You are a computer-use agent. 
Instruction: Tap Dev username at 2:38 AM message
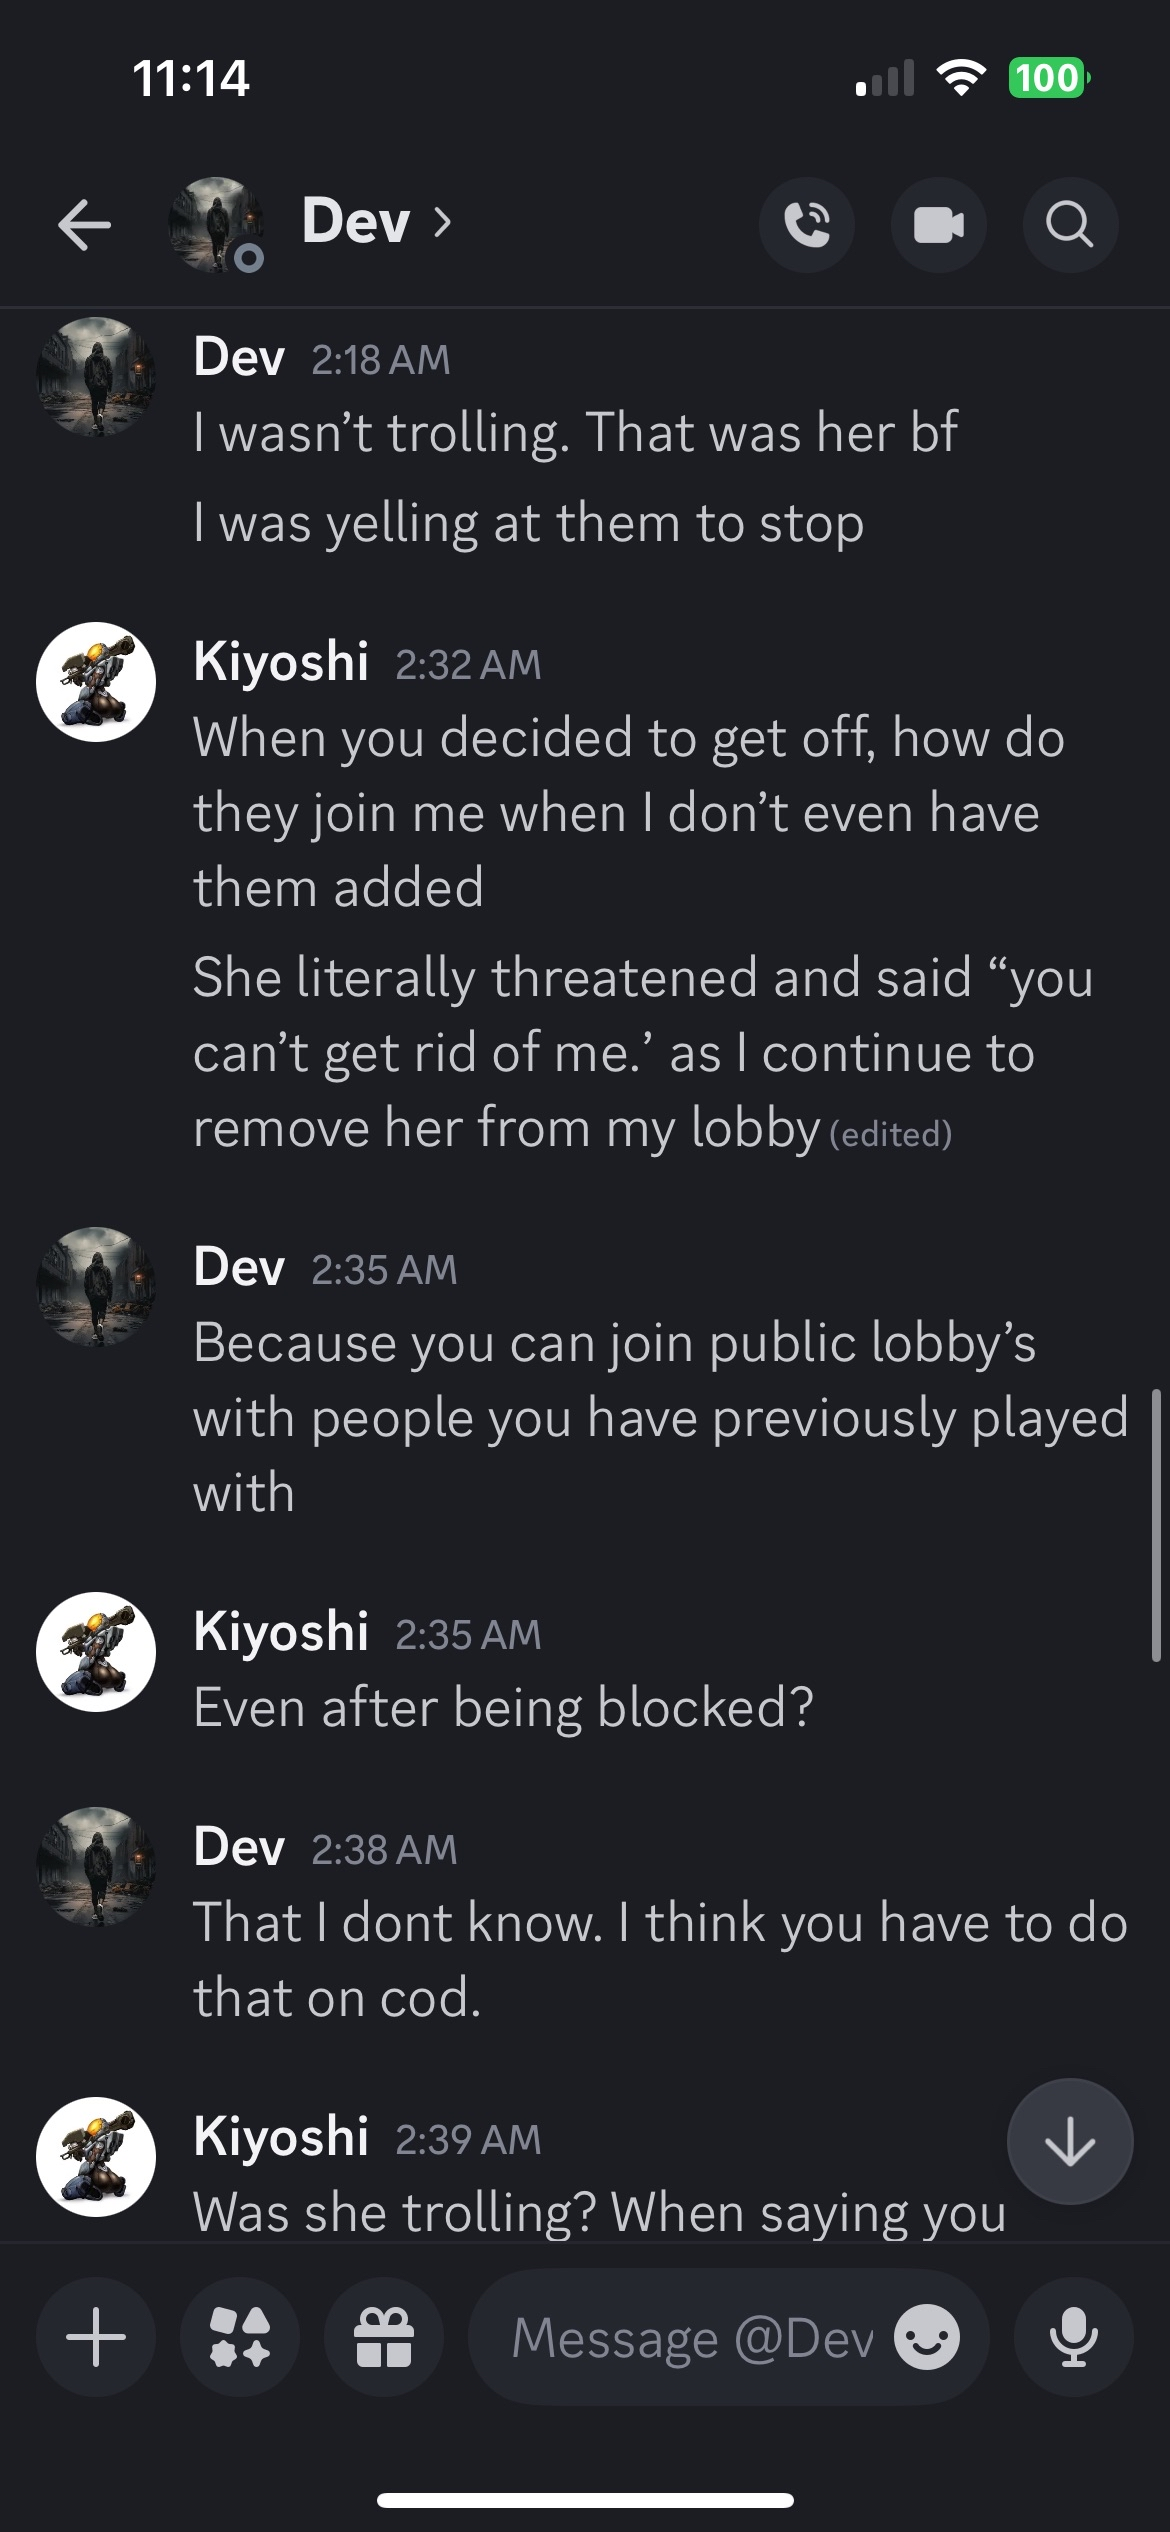point(239,1847)
